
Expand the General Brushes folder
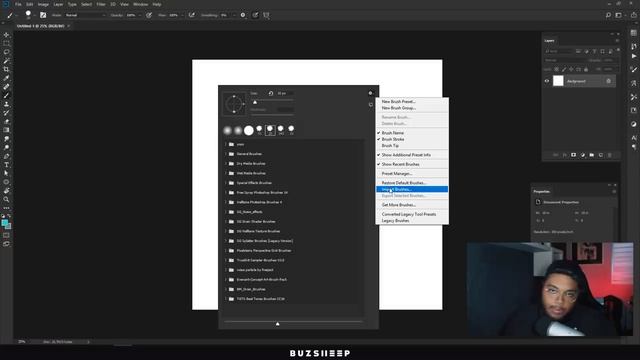coord(226,154)
